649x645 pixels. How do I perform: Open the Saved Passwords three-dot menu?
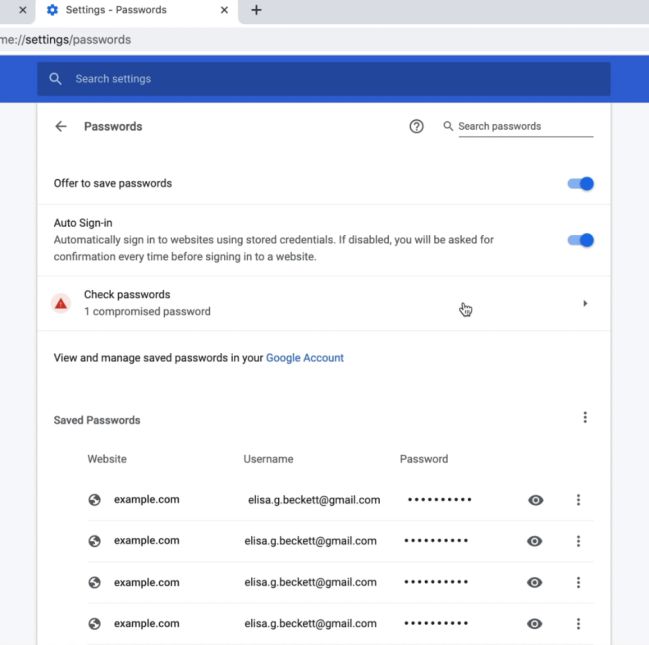point(585,417)
